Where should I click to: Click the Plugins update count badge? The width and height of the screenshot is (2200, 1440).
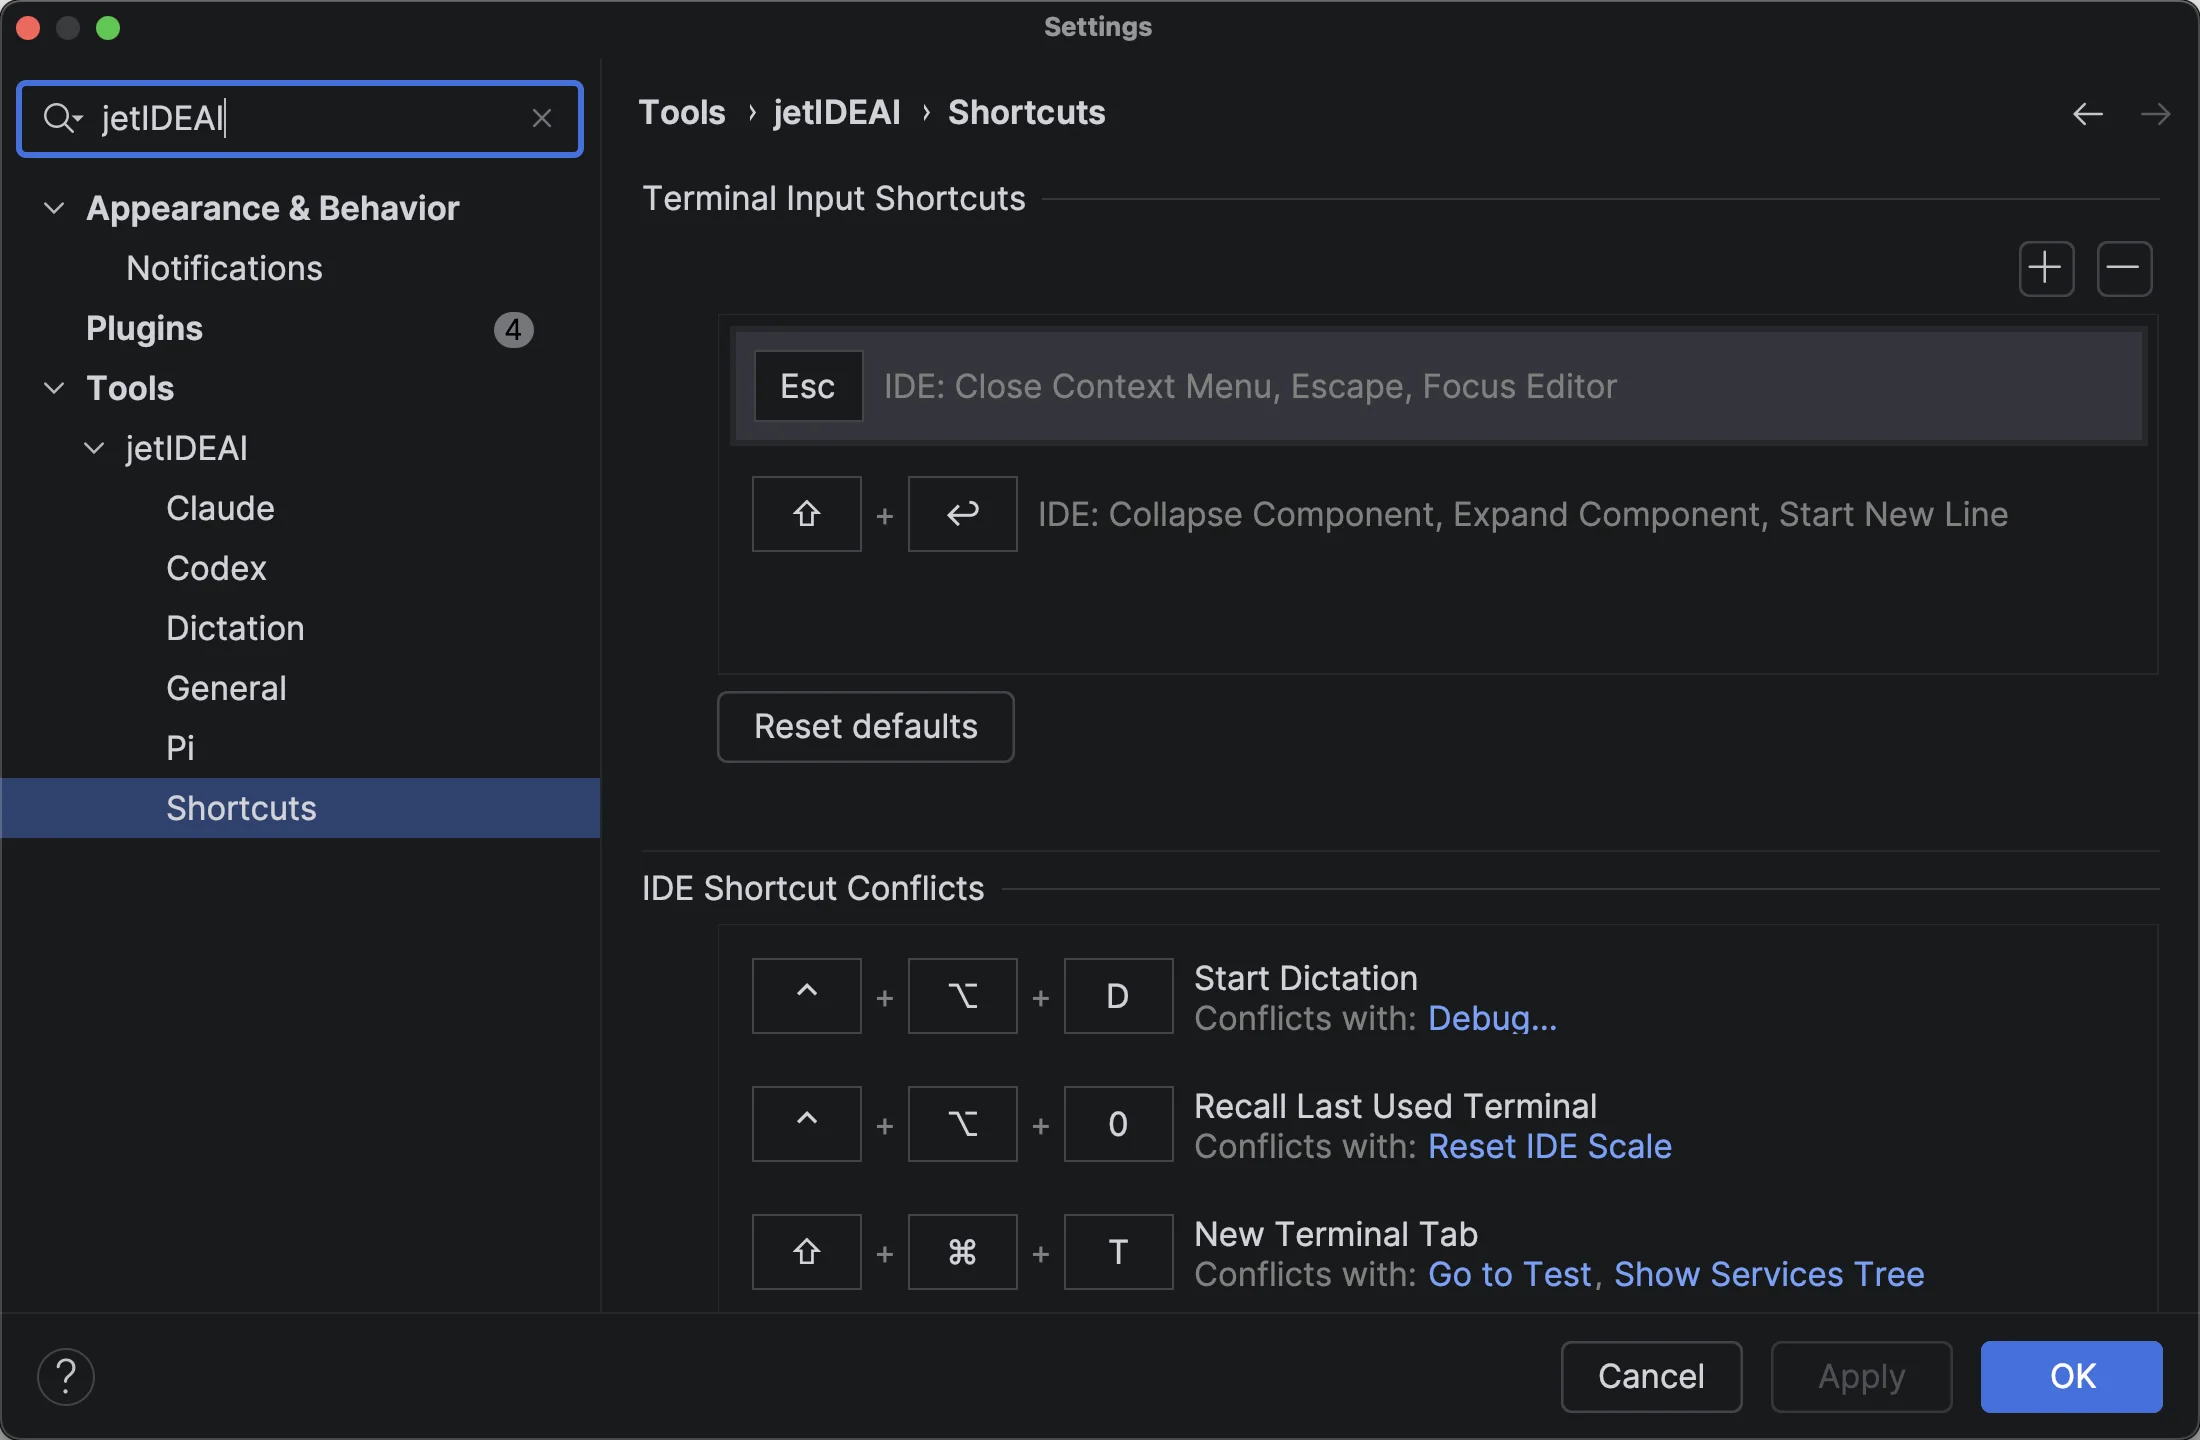(x=513, y=329)
